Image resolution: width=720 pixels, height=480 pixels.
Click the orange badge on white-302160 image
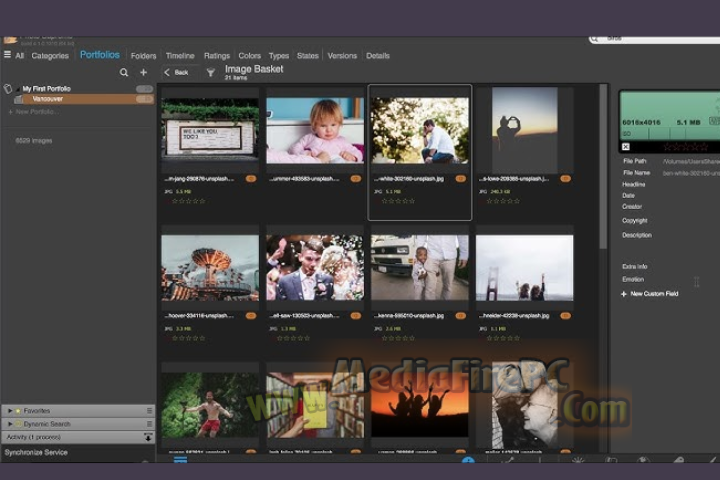coord(461,179)
